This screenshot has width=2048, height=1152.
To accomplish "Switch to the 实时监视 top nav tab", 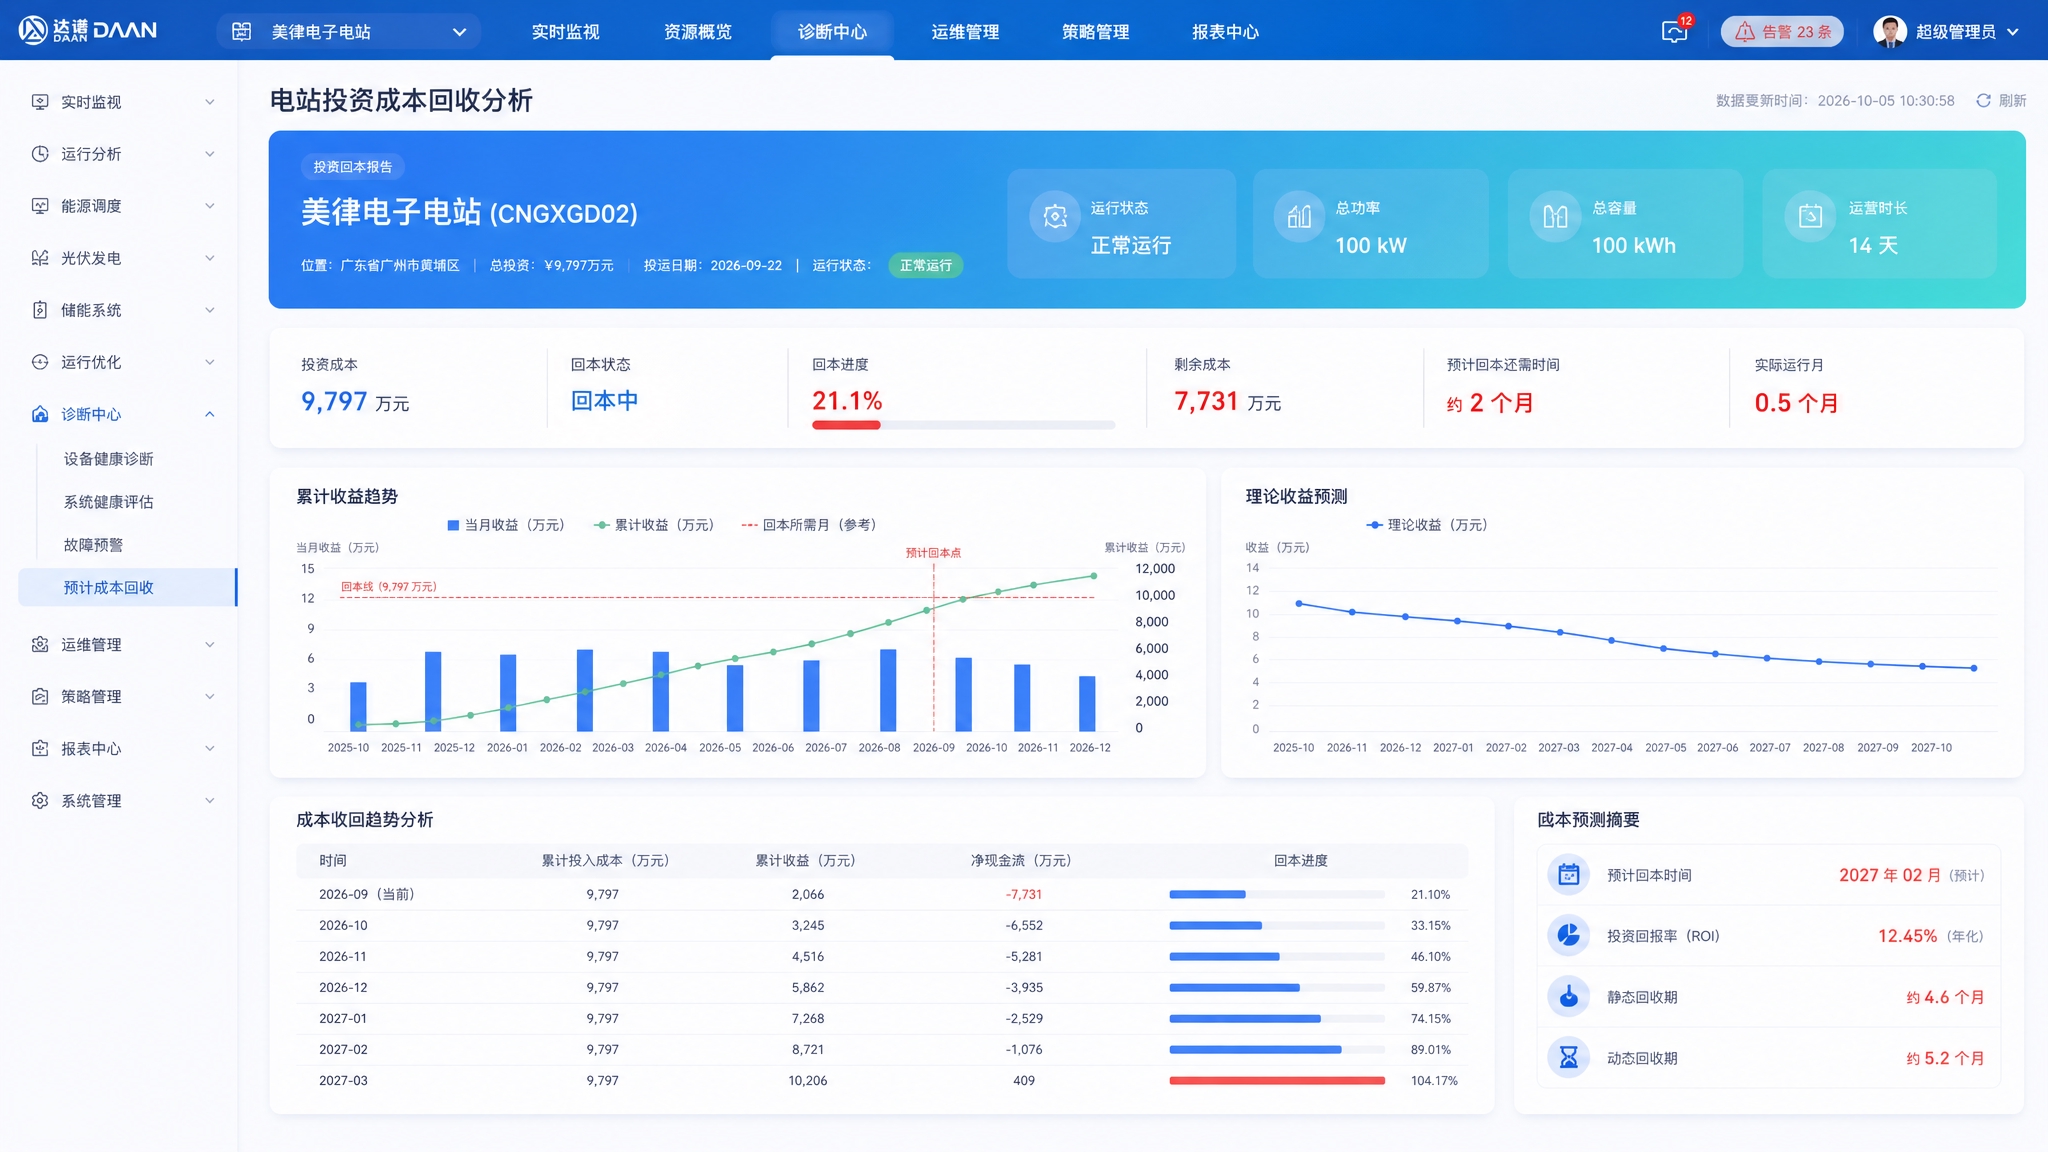I will point(566,32).
